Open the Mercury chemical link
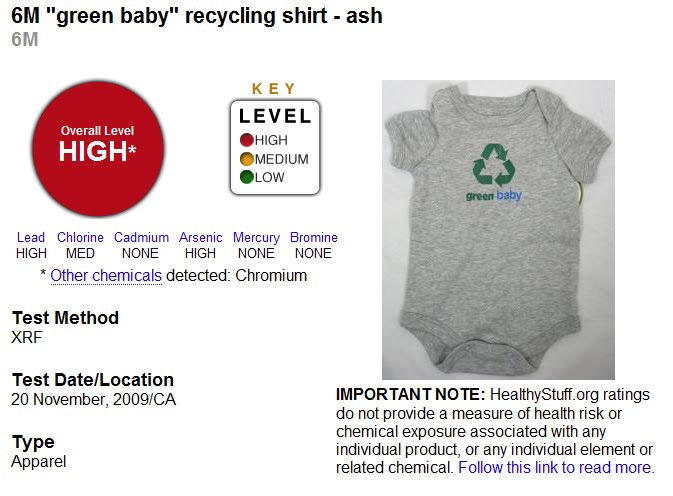673x496 pixels. click(256, 238)
